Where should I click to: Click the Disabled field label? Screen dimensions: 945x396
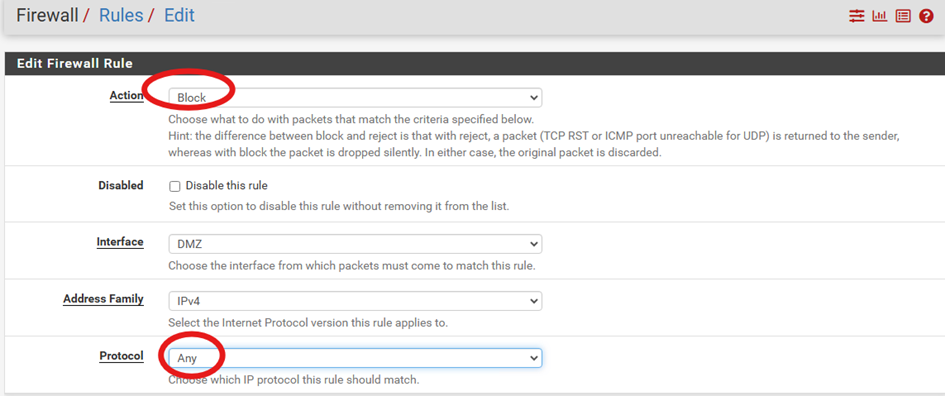click(121, 186)
